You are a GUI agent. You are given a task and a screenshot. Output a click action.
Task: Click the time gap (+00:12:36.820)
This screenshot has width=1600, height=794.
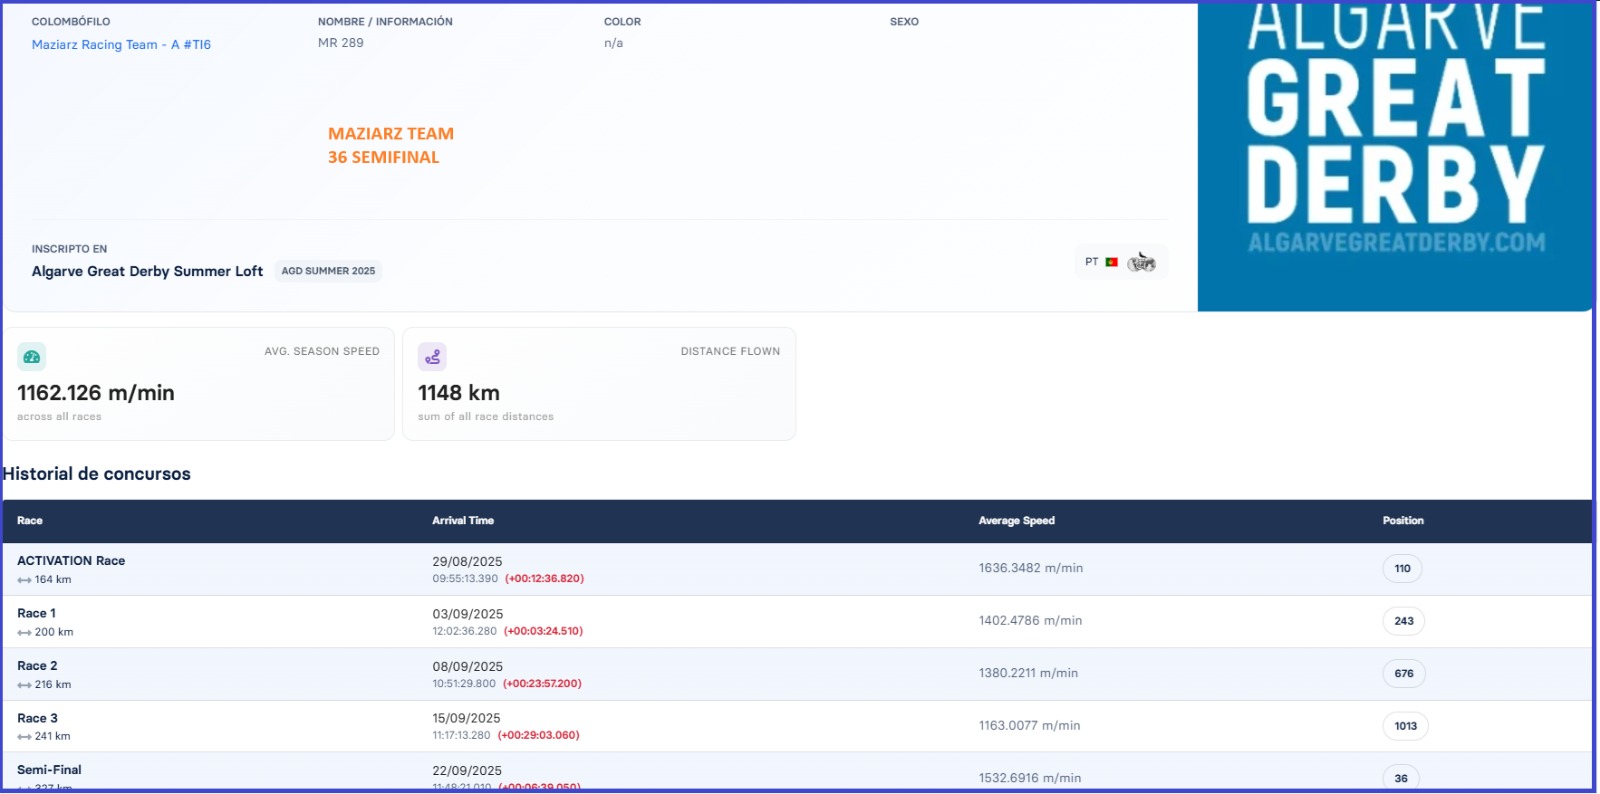pos(544,579)
